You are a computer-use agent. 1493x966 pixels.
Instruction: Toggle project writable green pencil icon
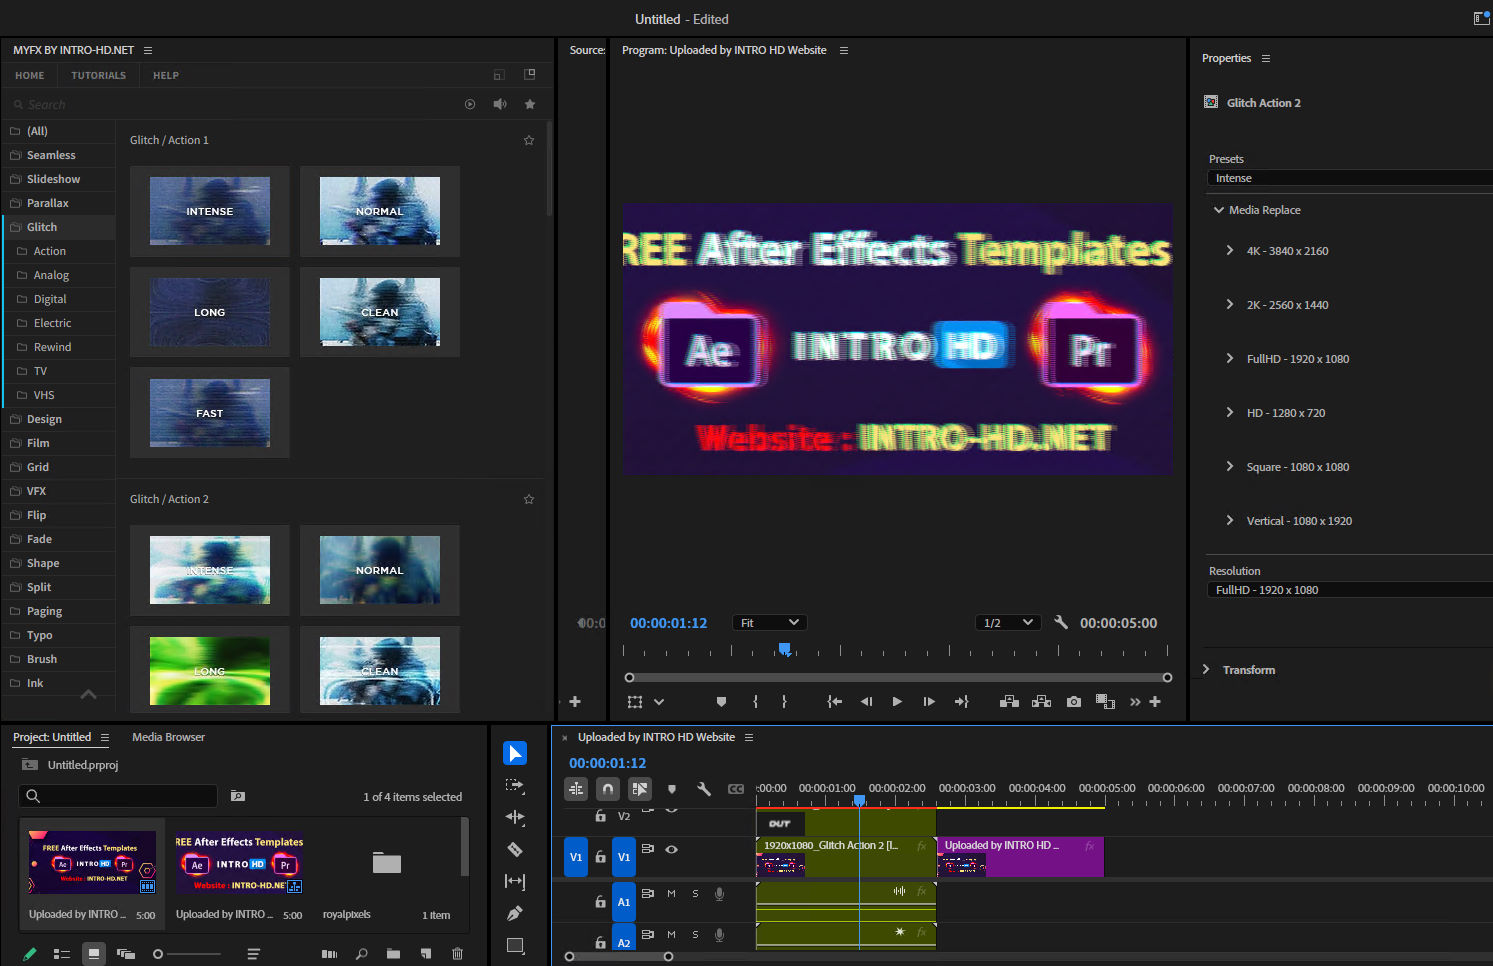[30, 954]
